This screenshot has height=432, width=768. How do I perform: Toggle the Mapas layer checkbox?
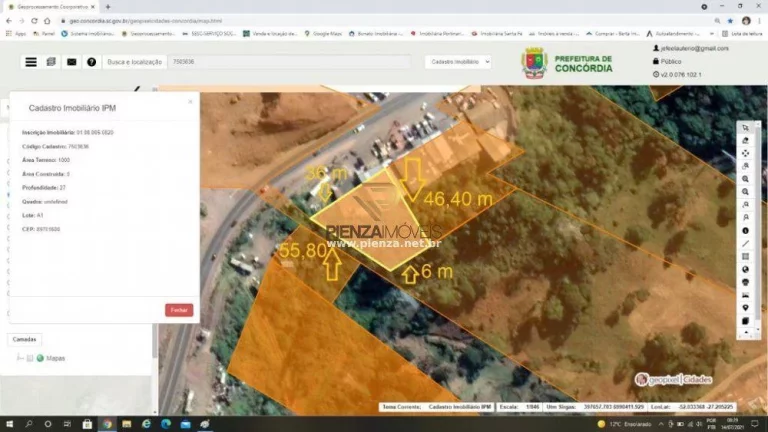coord(30,358)
